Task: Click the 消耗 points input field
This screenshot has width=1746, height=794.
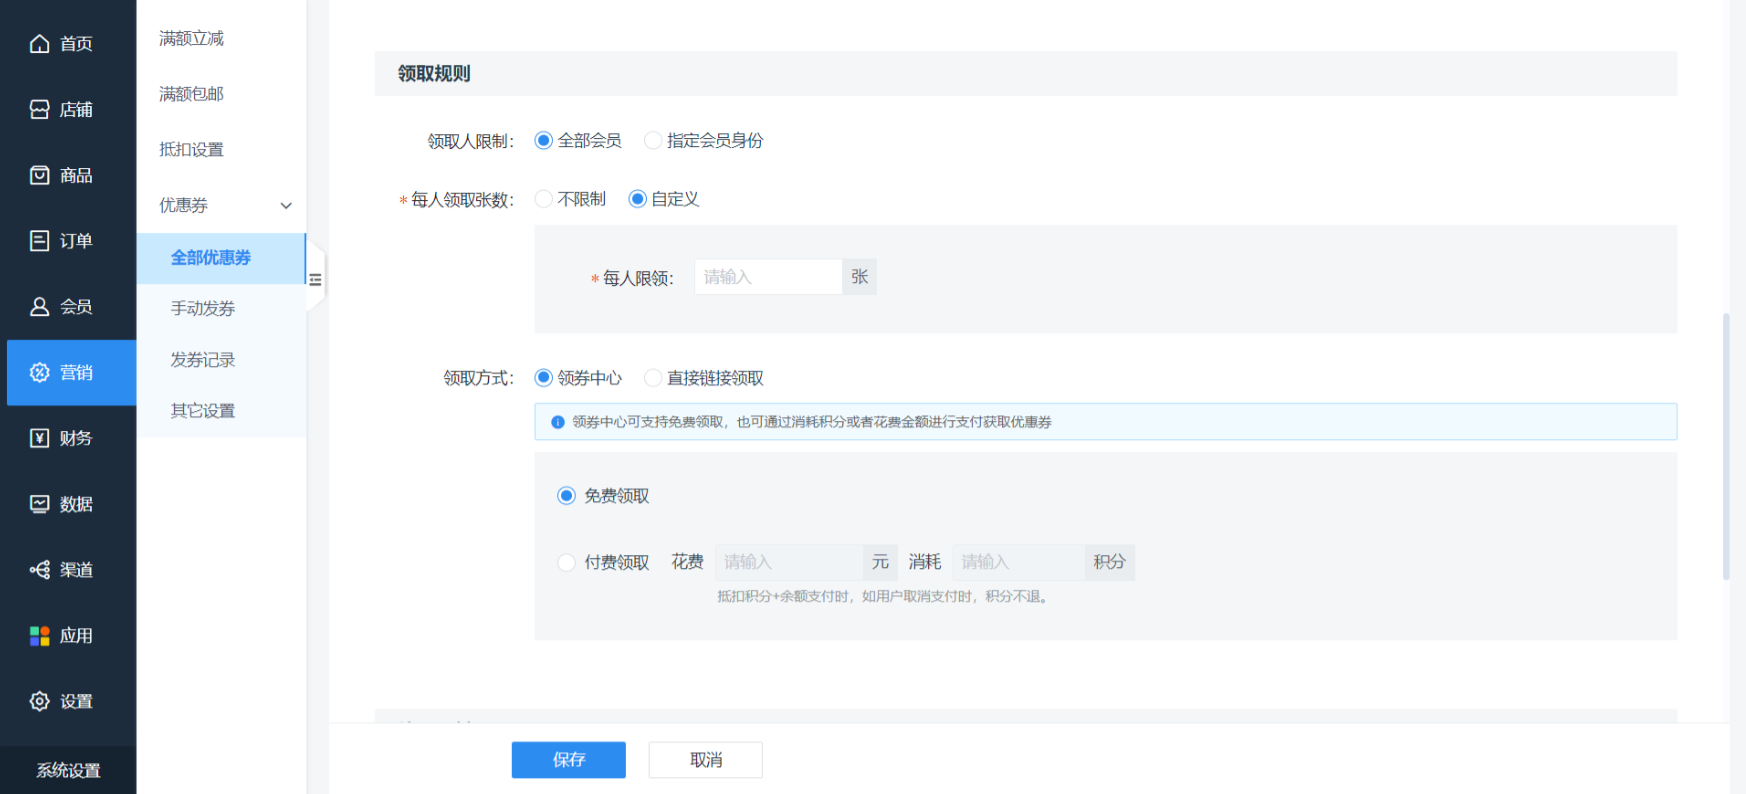Action: [x=1019, y=562]
